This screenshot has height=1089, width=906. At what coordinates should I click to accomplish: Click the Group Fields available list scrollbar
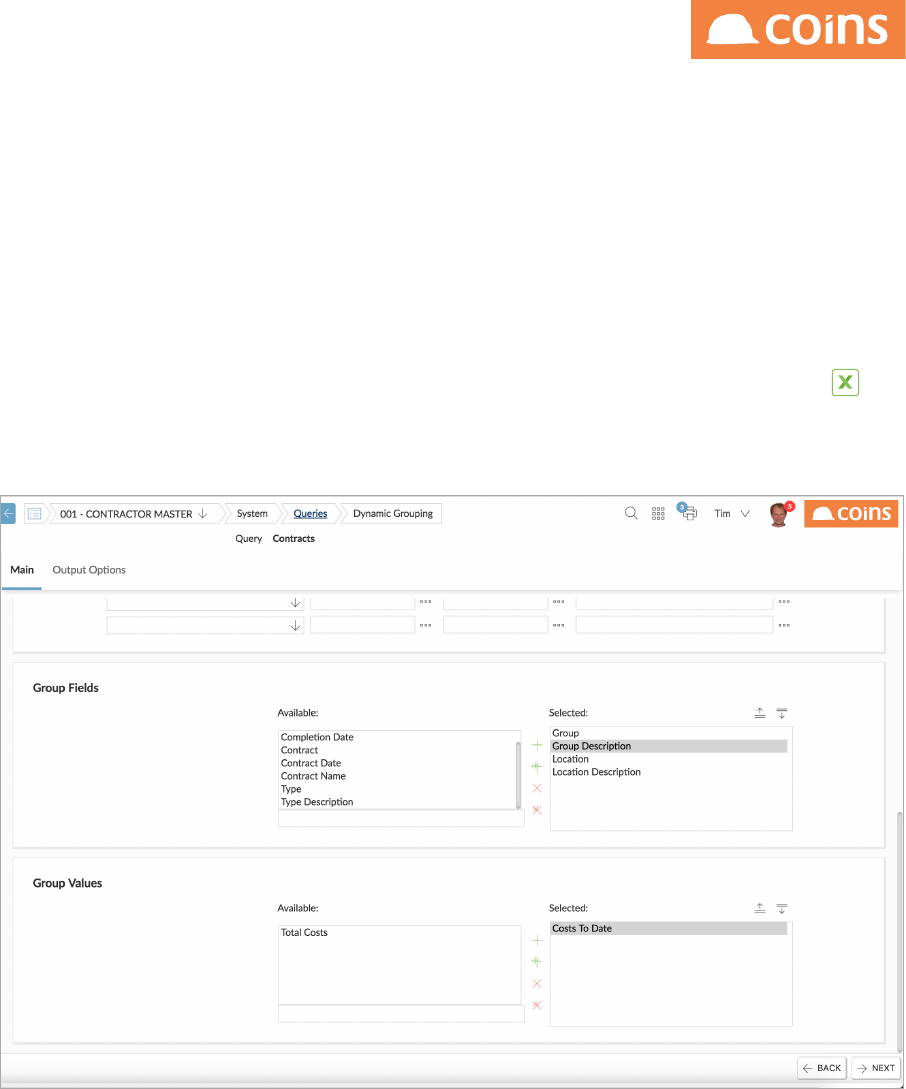click(x=518, y=774)
